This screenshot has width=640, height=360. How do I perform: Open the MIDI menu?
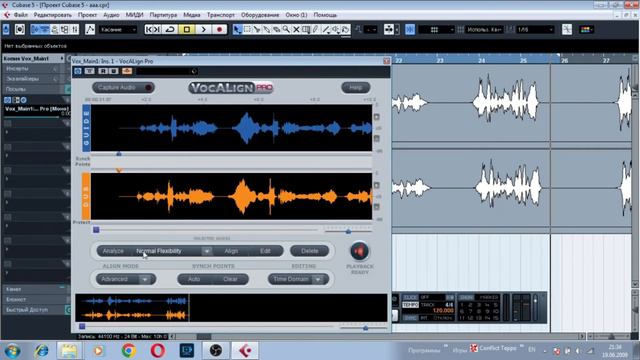(134, 15)
